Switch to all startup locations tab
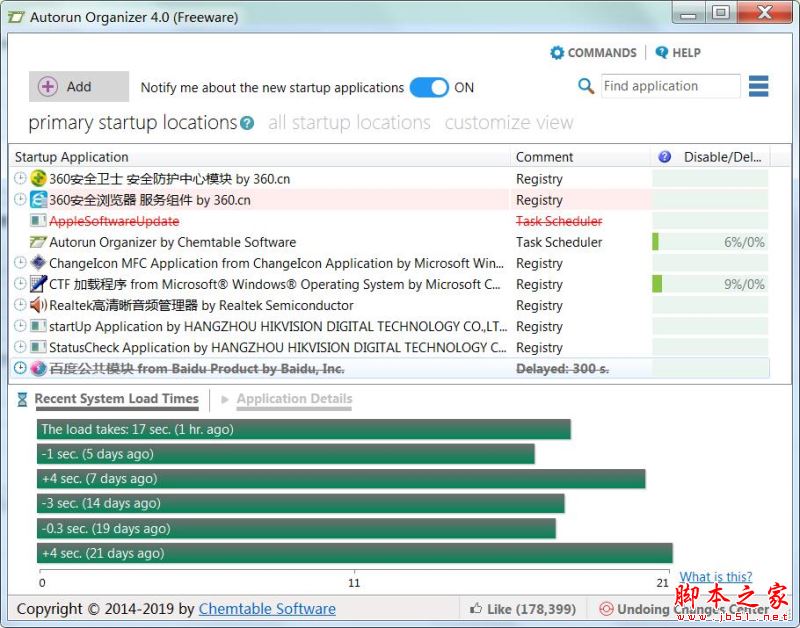This screenshot has width=800, height=628. pos(349,122)
